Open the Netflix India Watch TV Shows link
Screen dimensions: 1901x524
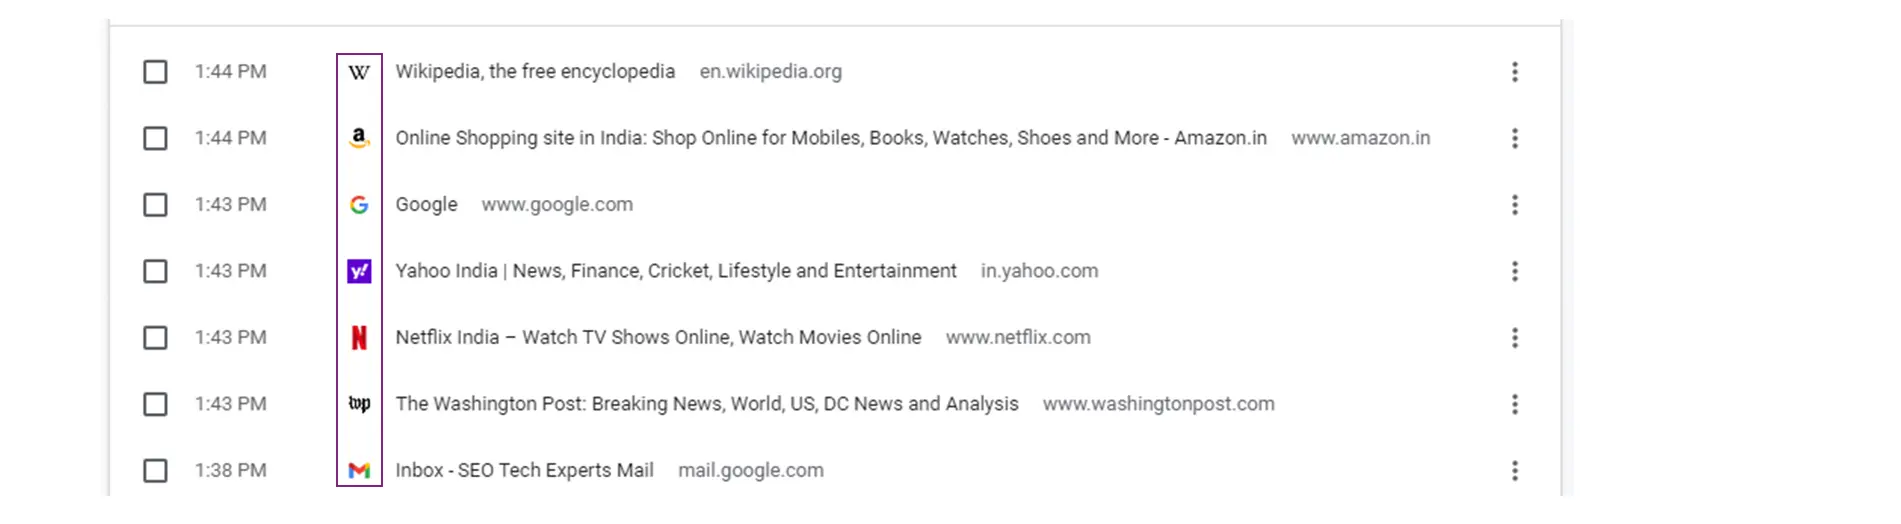click(x=658, y=338)
